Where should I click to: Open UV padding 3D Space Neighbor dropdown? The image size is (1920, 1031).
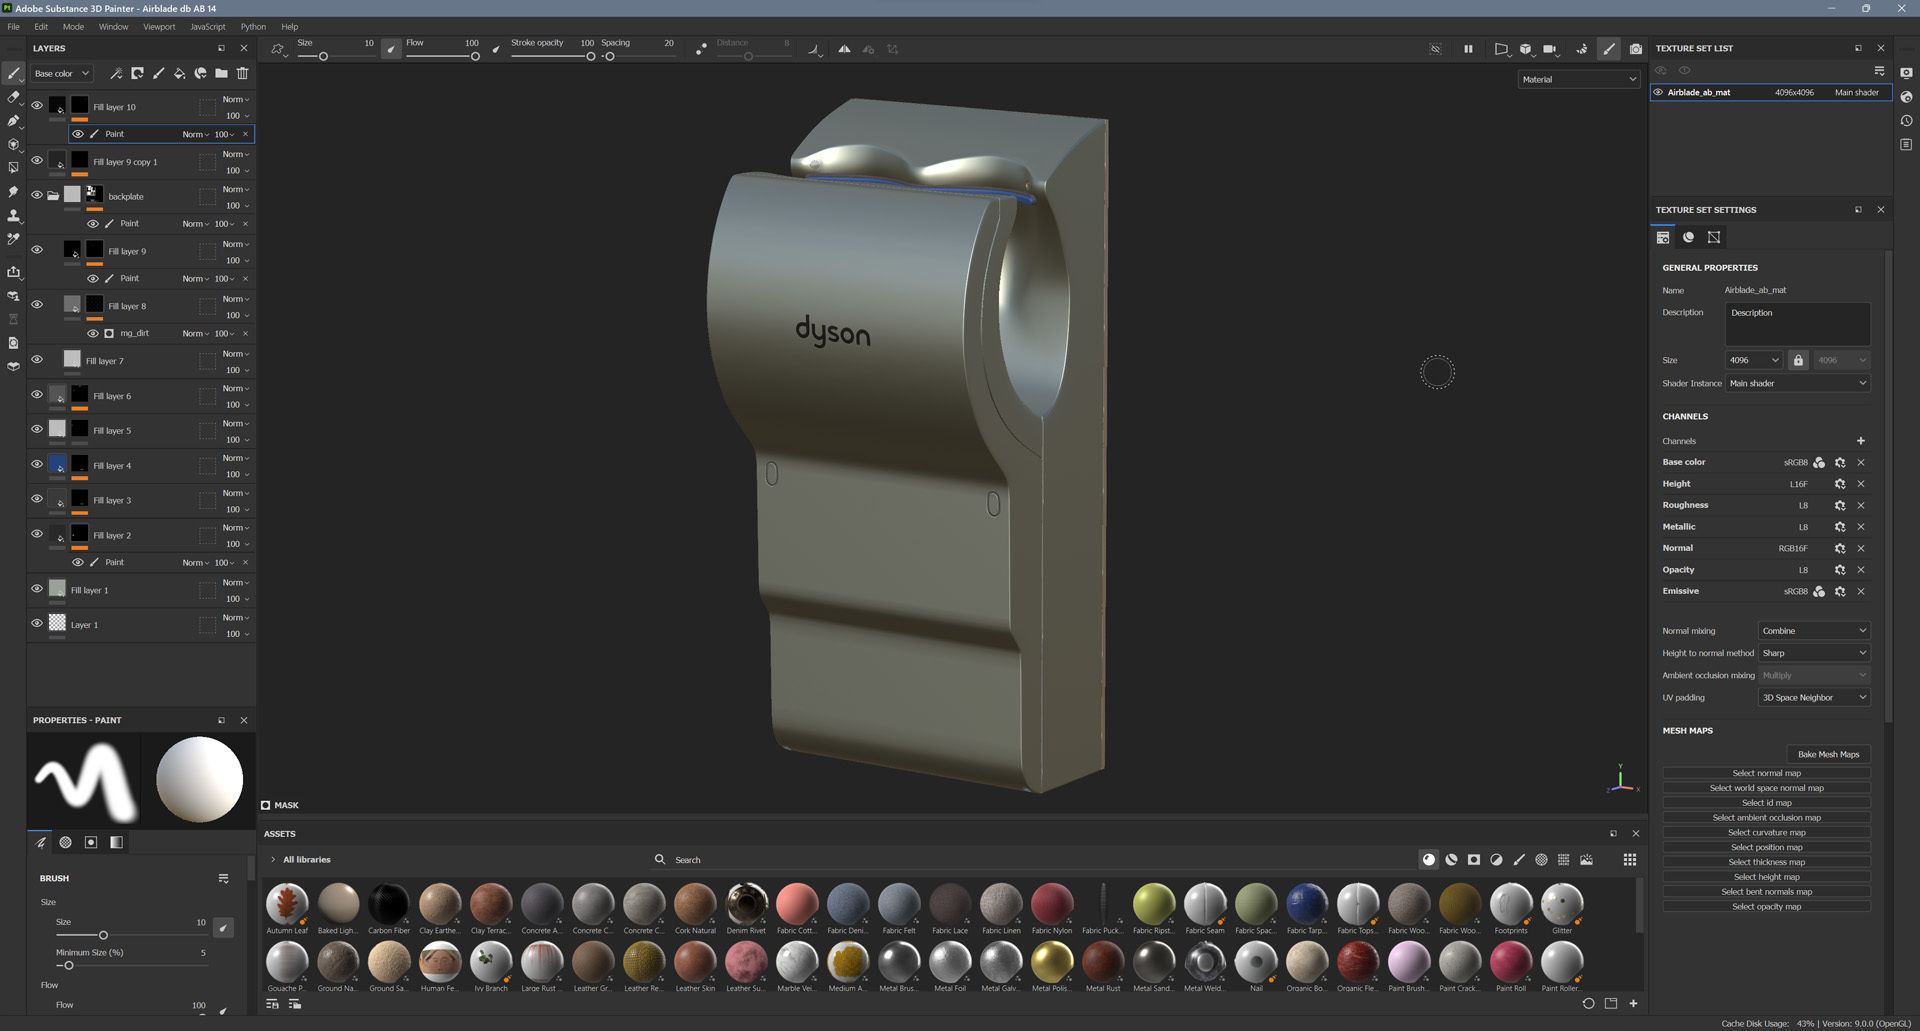click(x=1813, y=698)
